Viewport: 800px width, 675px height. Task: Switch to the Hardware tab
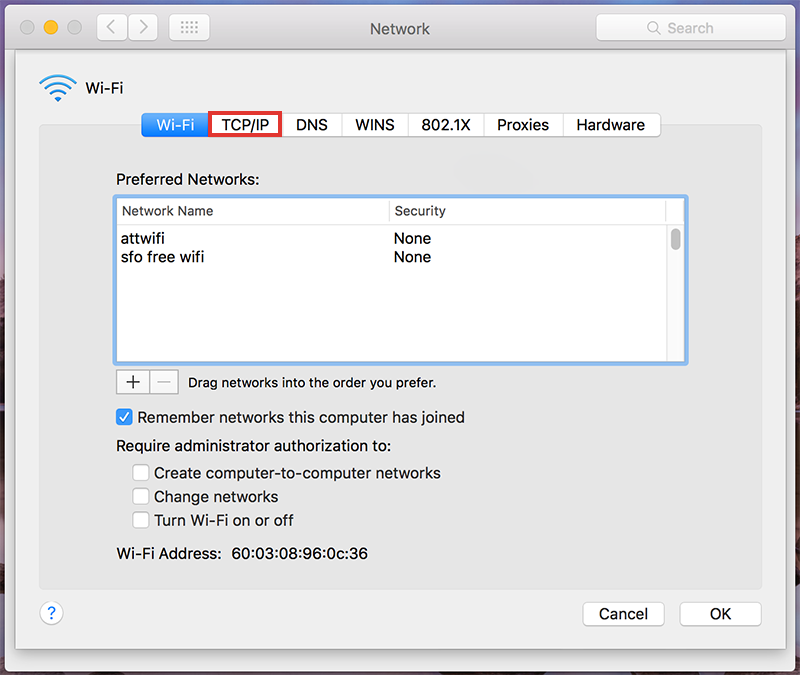(610, 125)
